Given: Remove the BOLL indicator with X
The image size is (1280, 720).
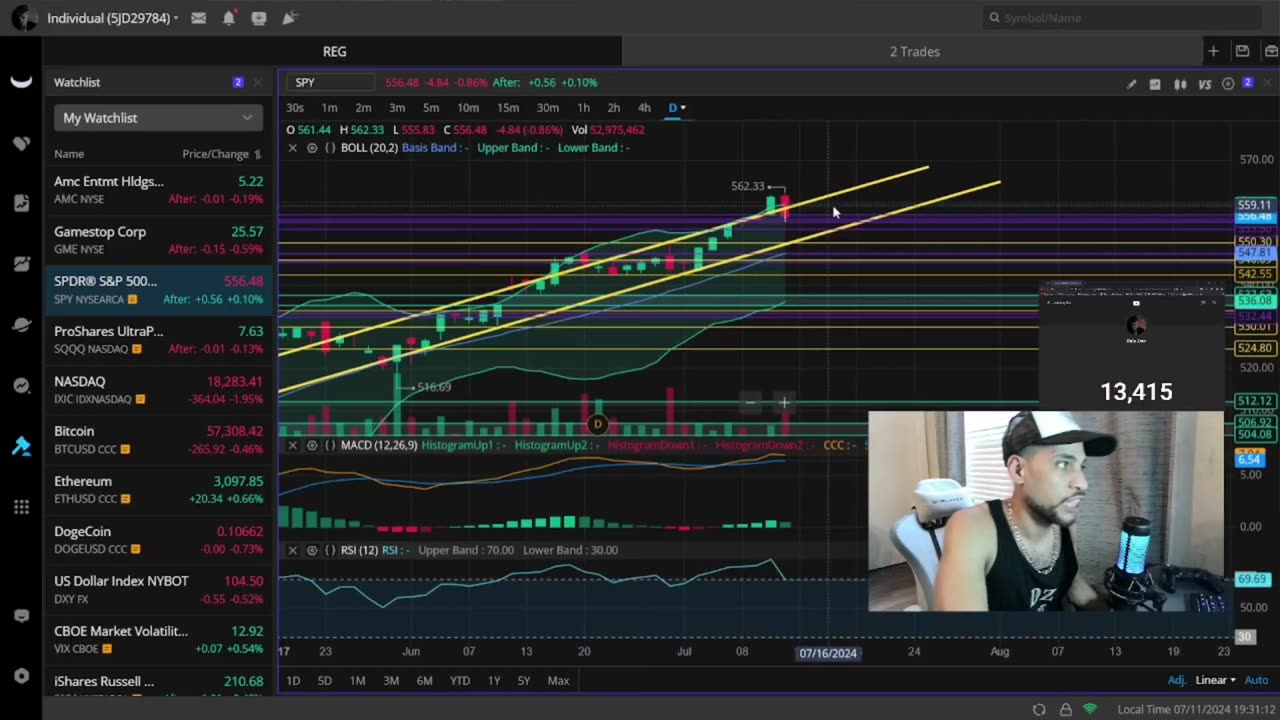Looking at the screenshot, I should (x=292, y=148).
